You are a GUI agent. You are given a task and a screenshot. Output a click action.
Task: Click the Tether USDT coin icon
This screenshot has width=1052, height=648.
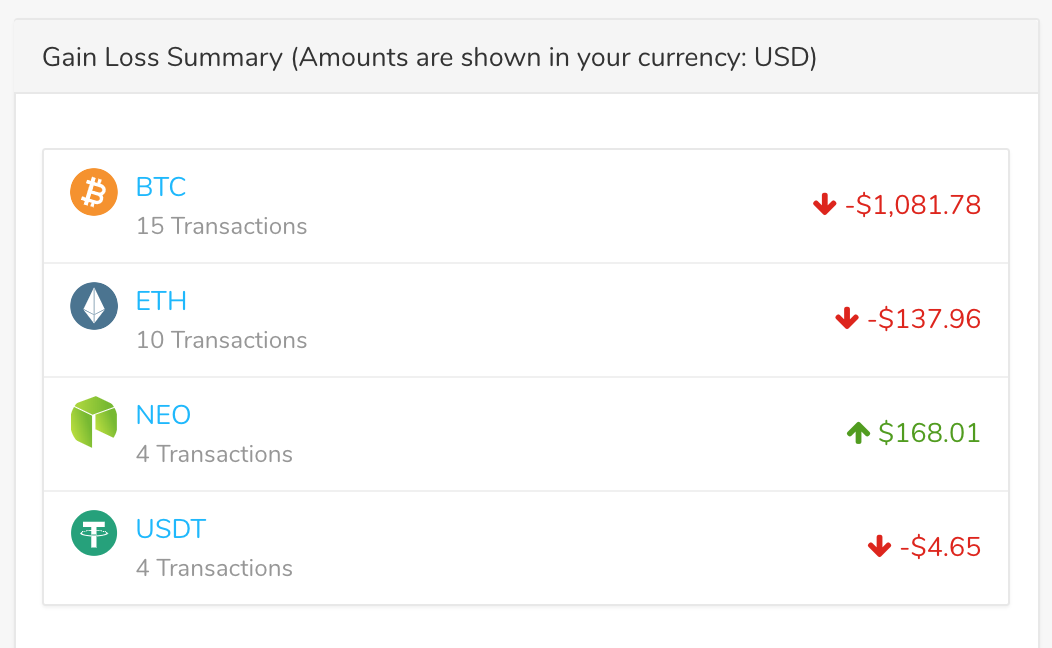pos(93,533)
